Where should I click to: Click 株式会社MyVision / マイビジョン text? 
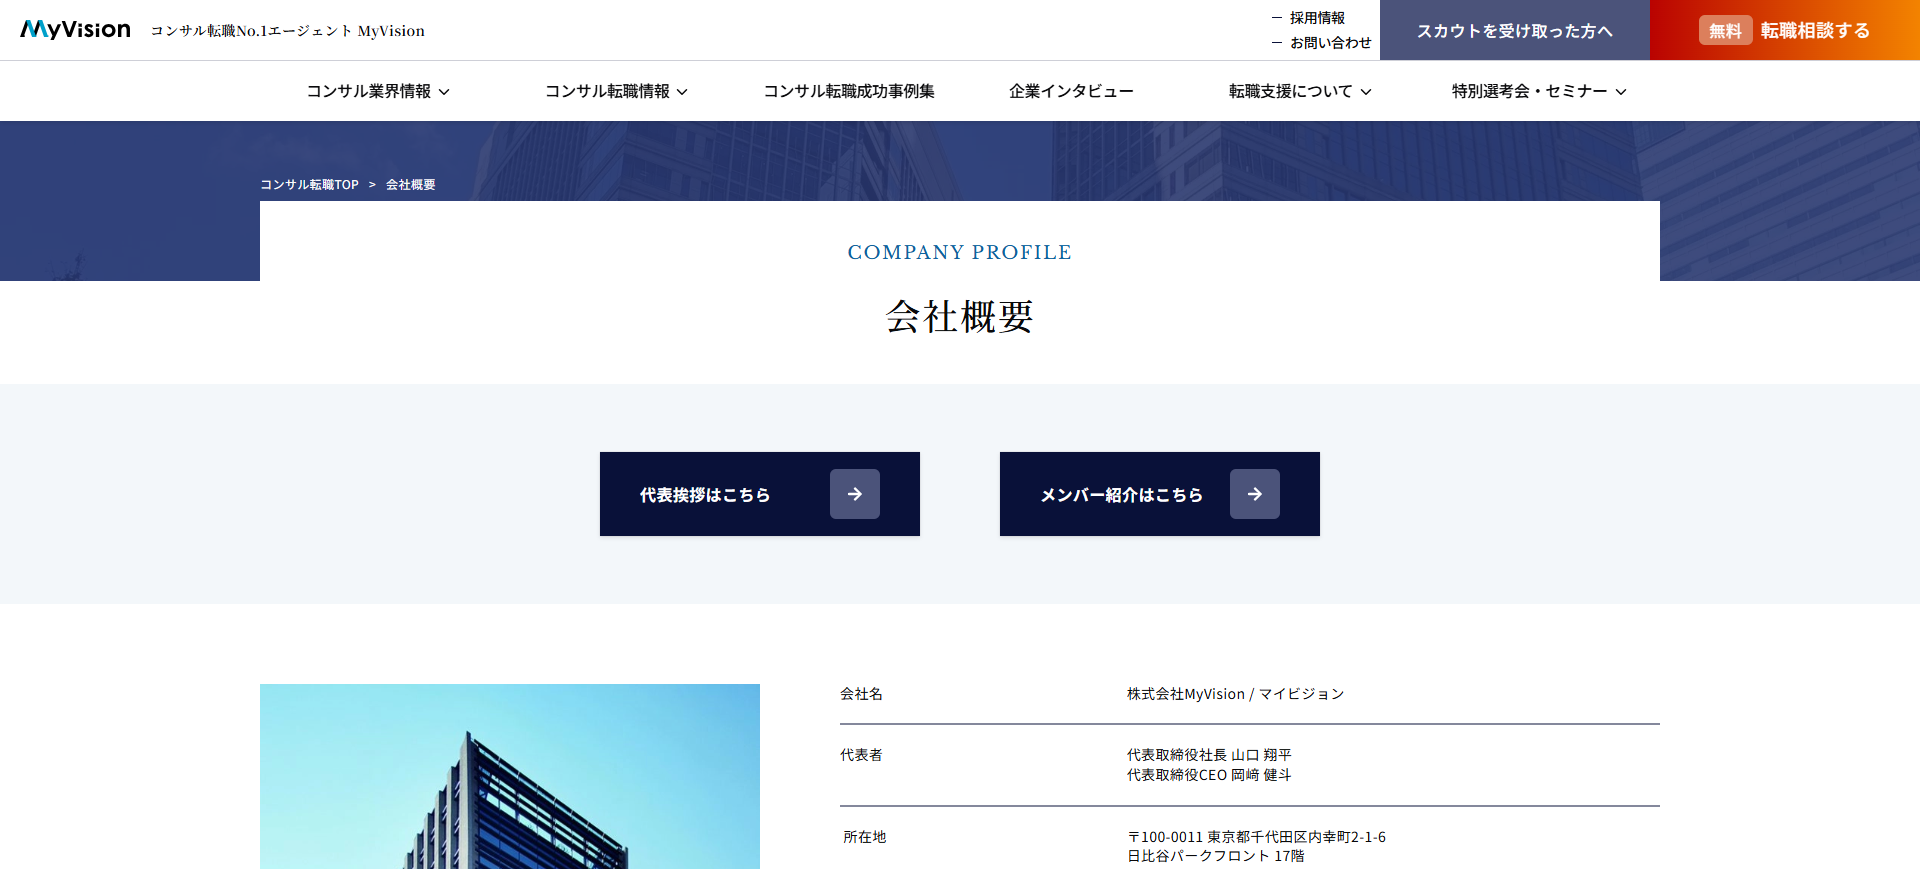click(x=1235, y=694)
